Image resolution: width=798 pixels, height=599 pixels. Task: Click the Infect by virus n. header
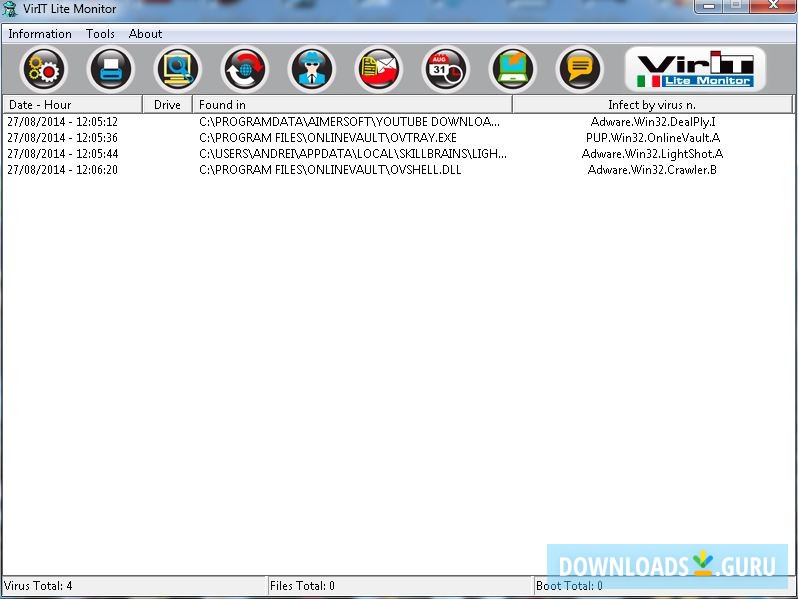tap(652, 104)
